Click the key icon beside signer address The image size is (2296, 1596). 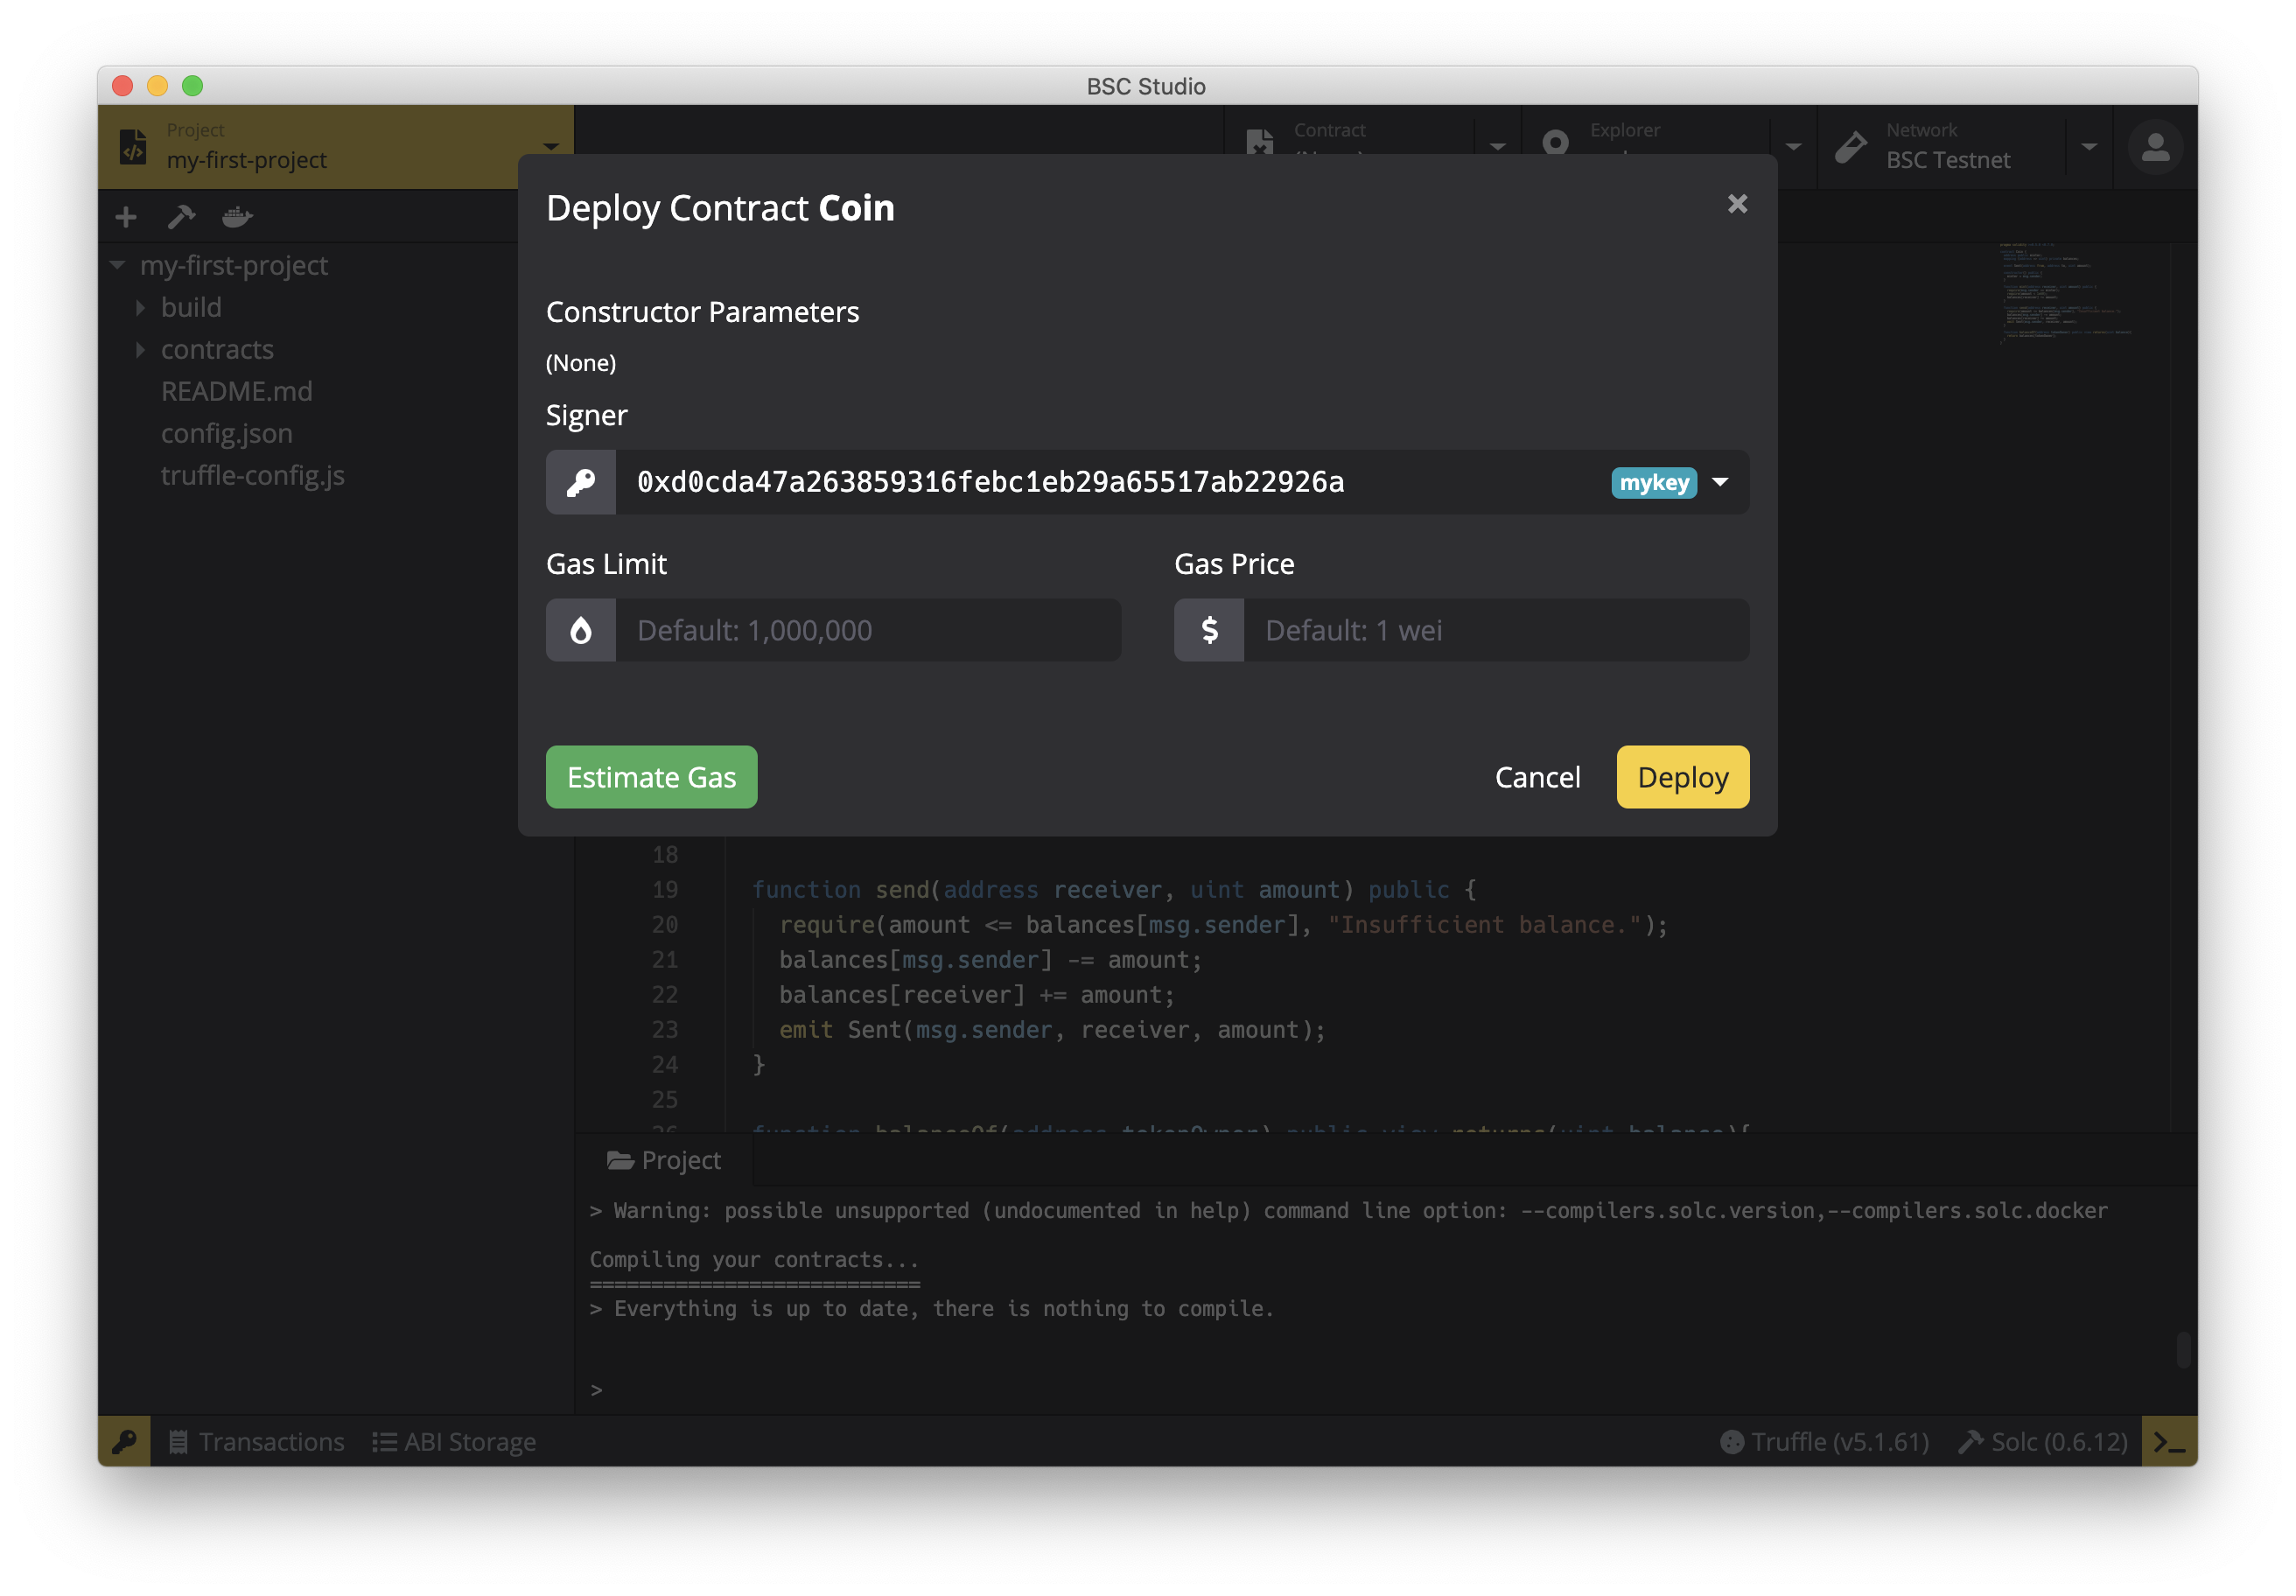[x=581, y=483]
